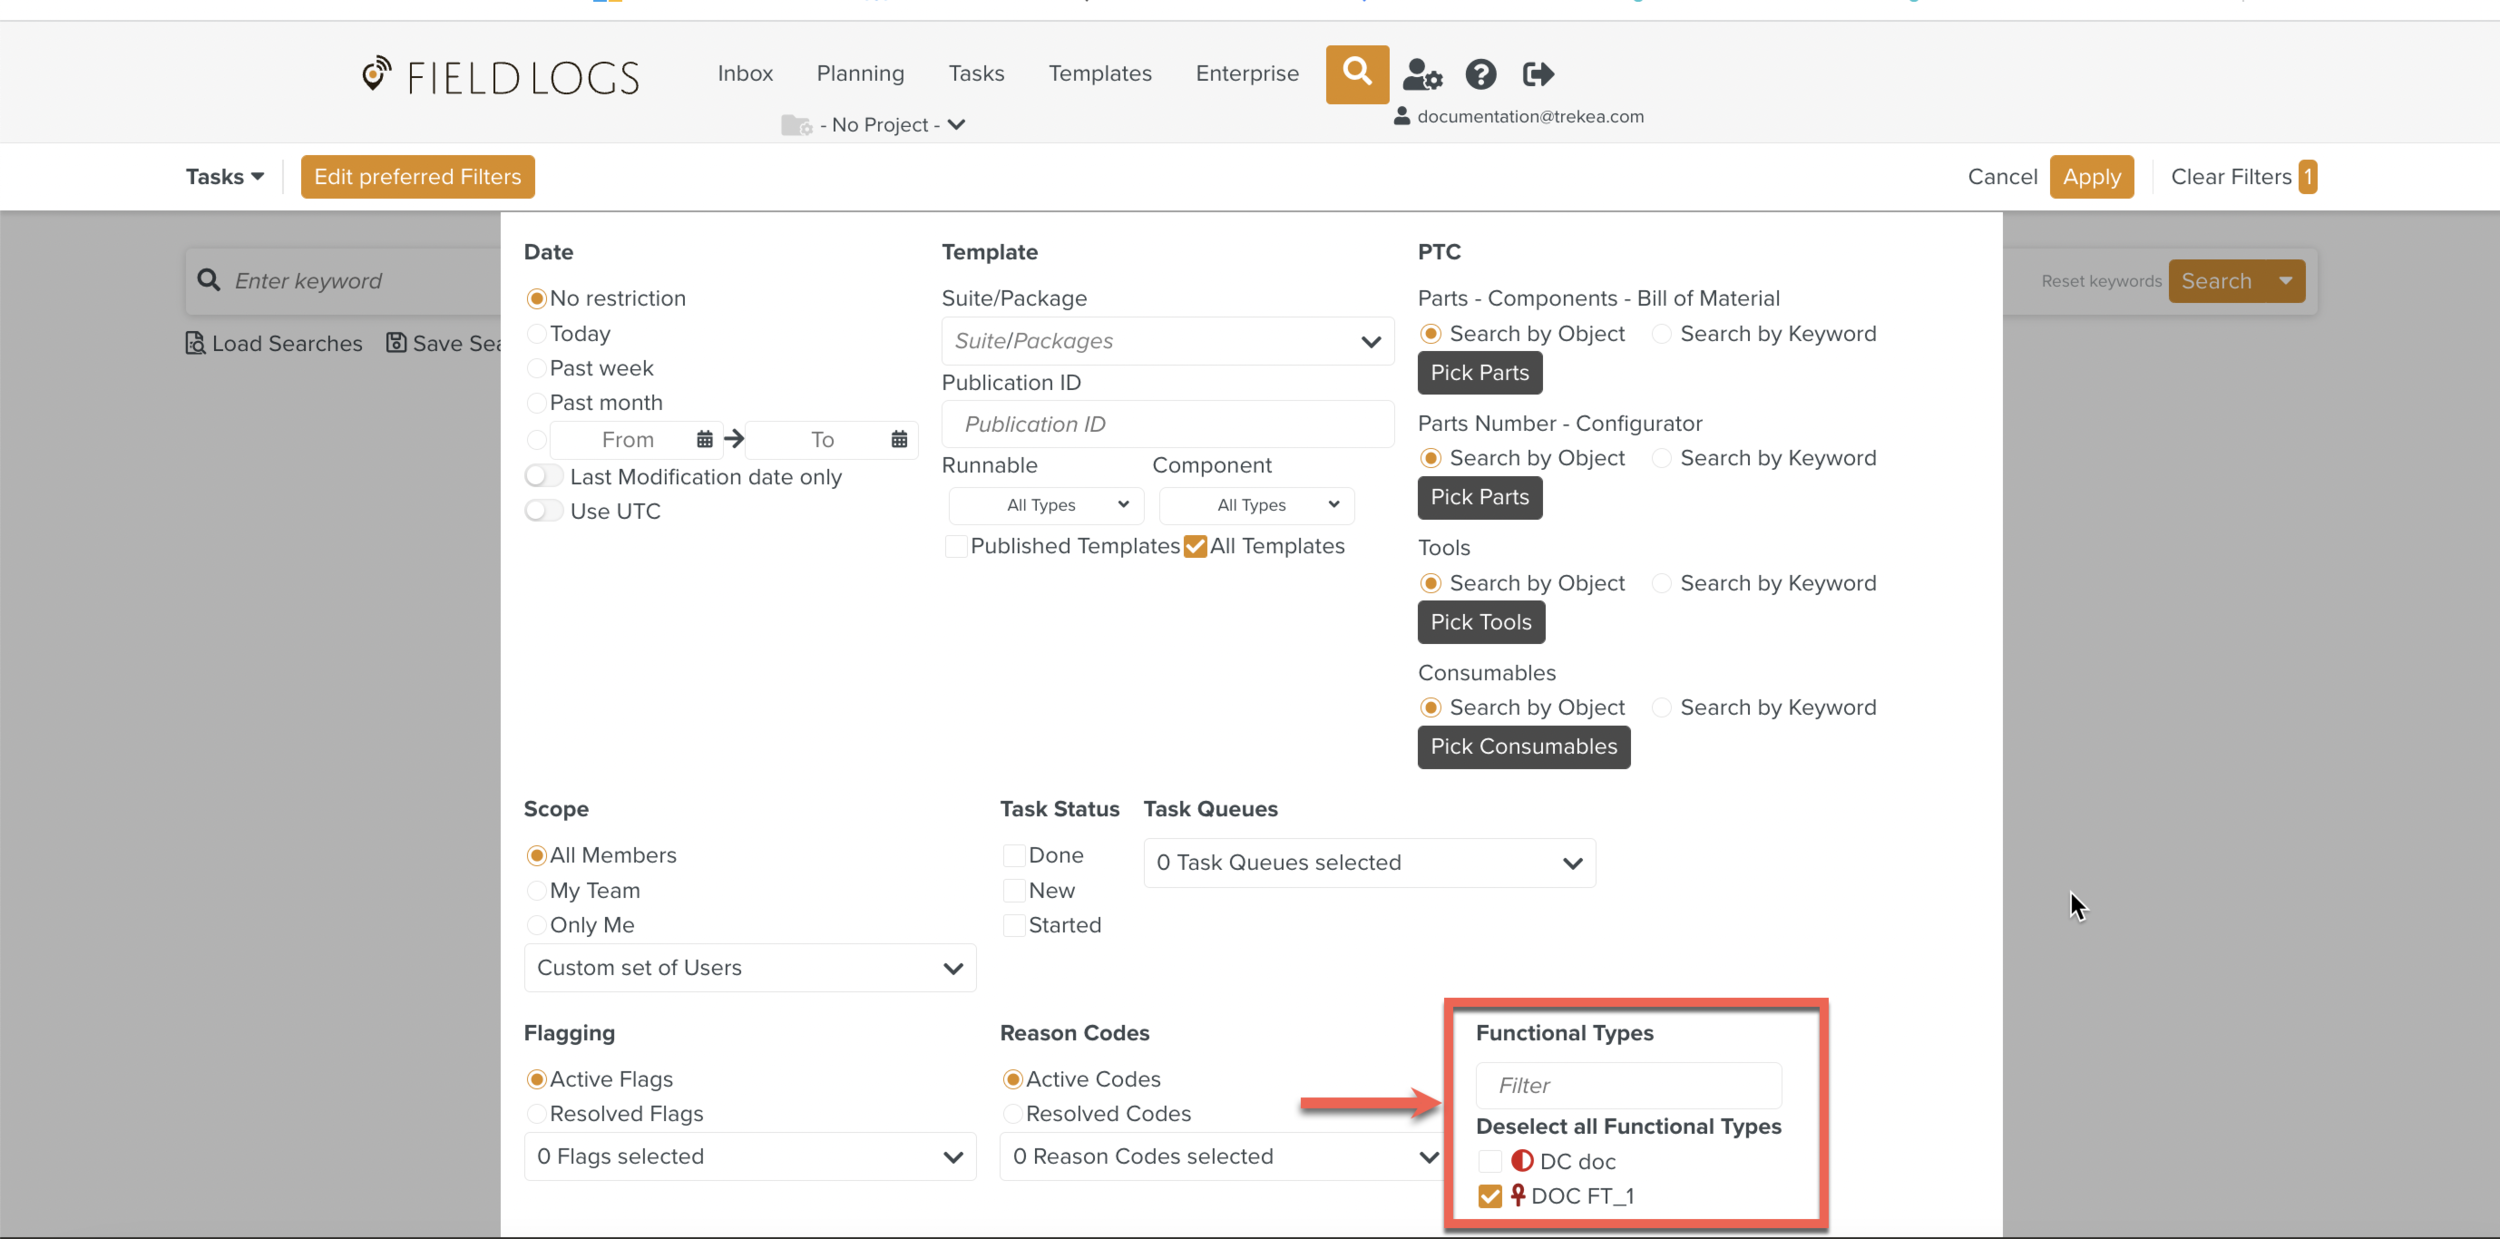2500x1239 pixels.
Task: Open the From date calendar icon
Action: point(705,439)
